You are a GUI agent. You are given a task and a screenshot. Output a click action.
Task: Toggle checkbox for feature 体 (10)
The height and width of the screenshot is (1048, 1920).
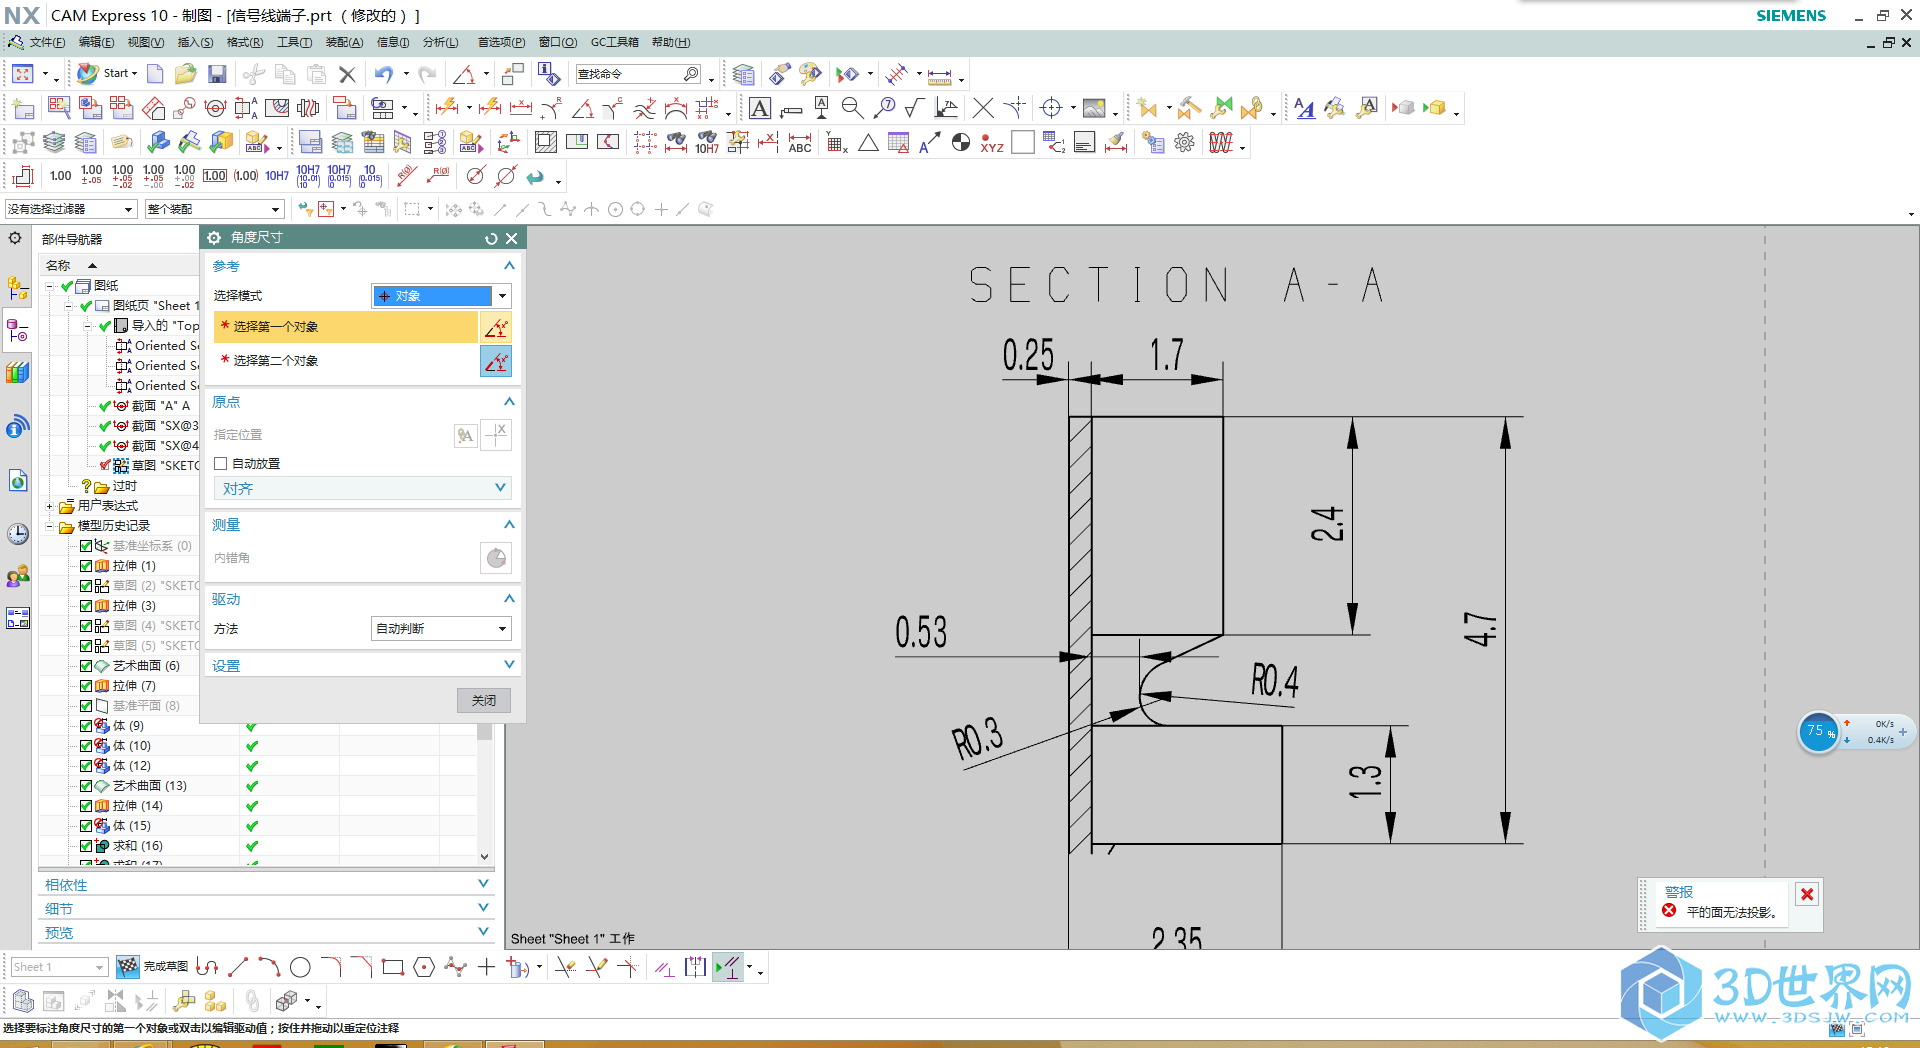point(86,746)
